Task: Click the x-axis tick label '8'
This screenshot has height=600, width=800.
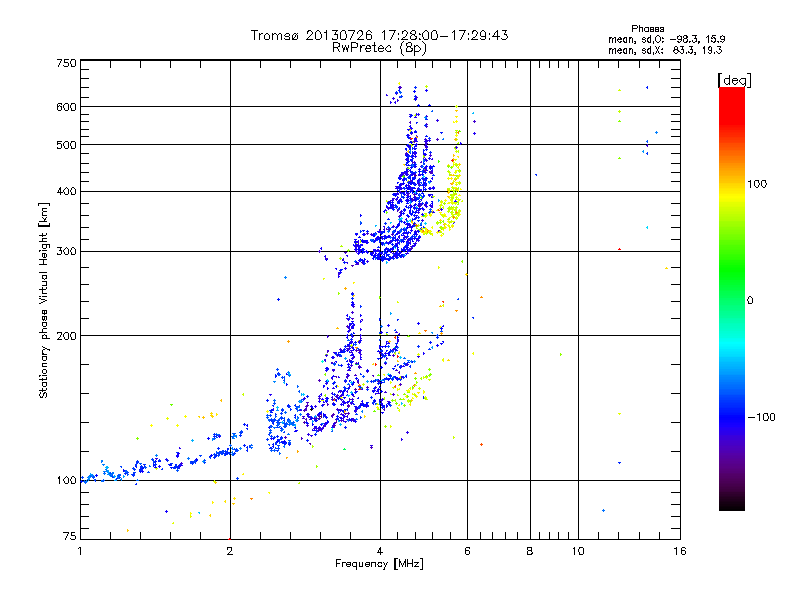Action: pos(530,551)
